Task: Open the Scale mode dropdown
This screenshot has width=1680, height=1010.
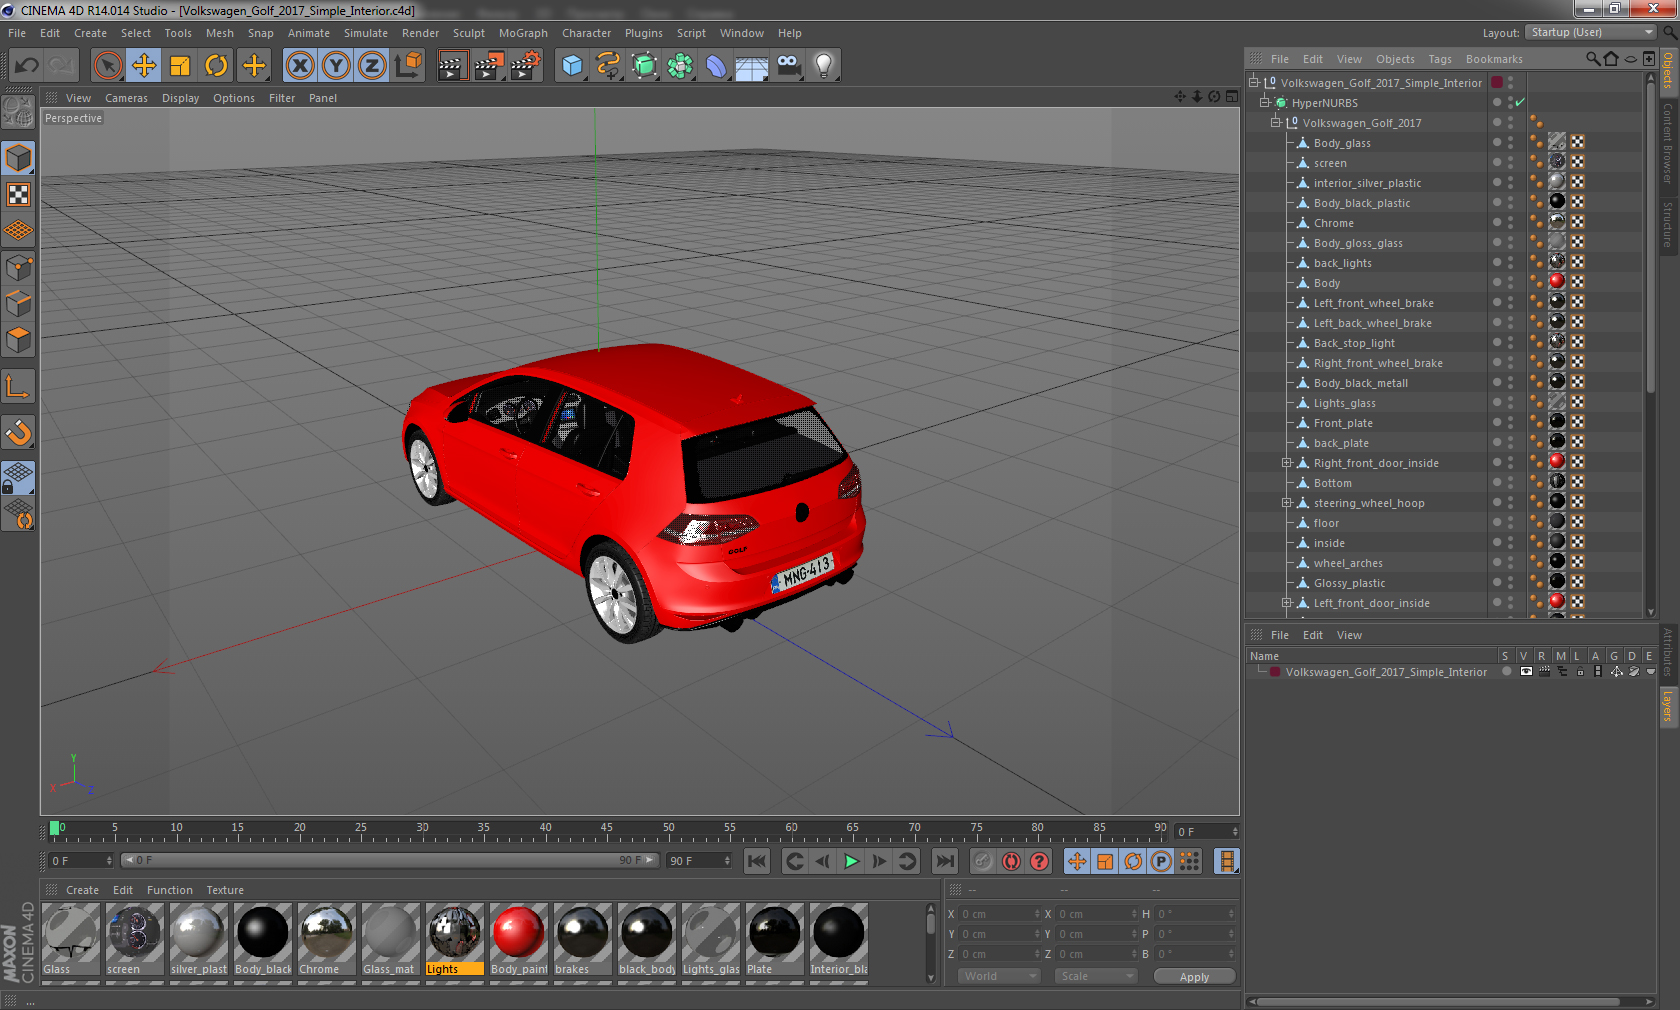Action: click(x=1096, y=976)
